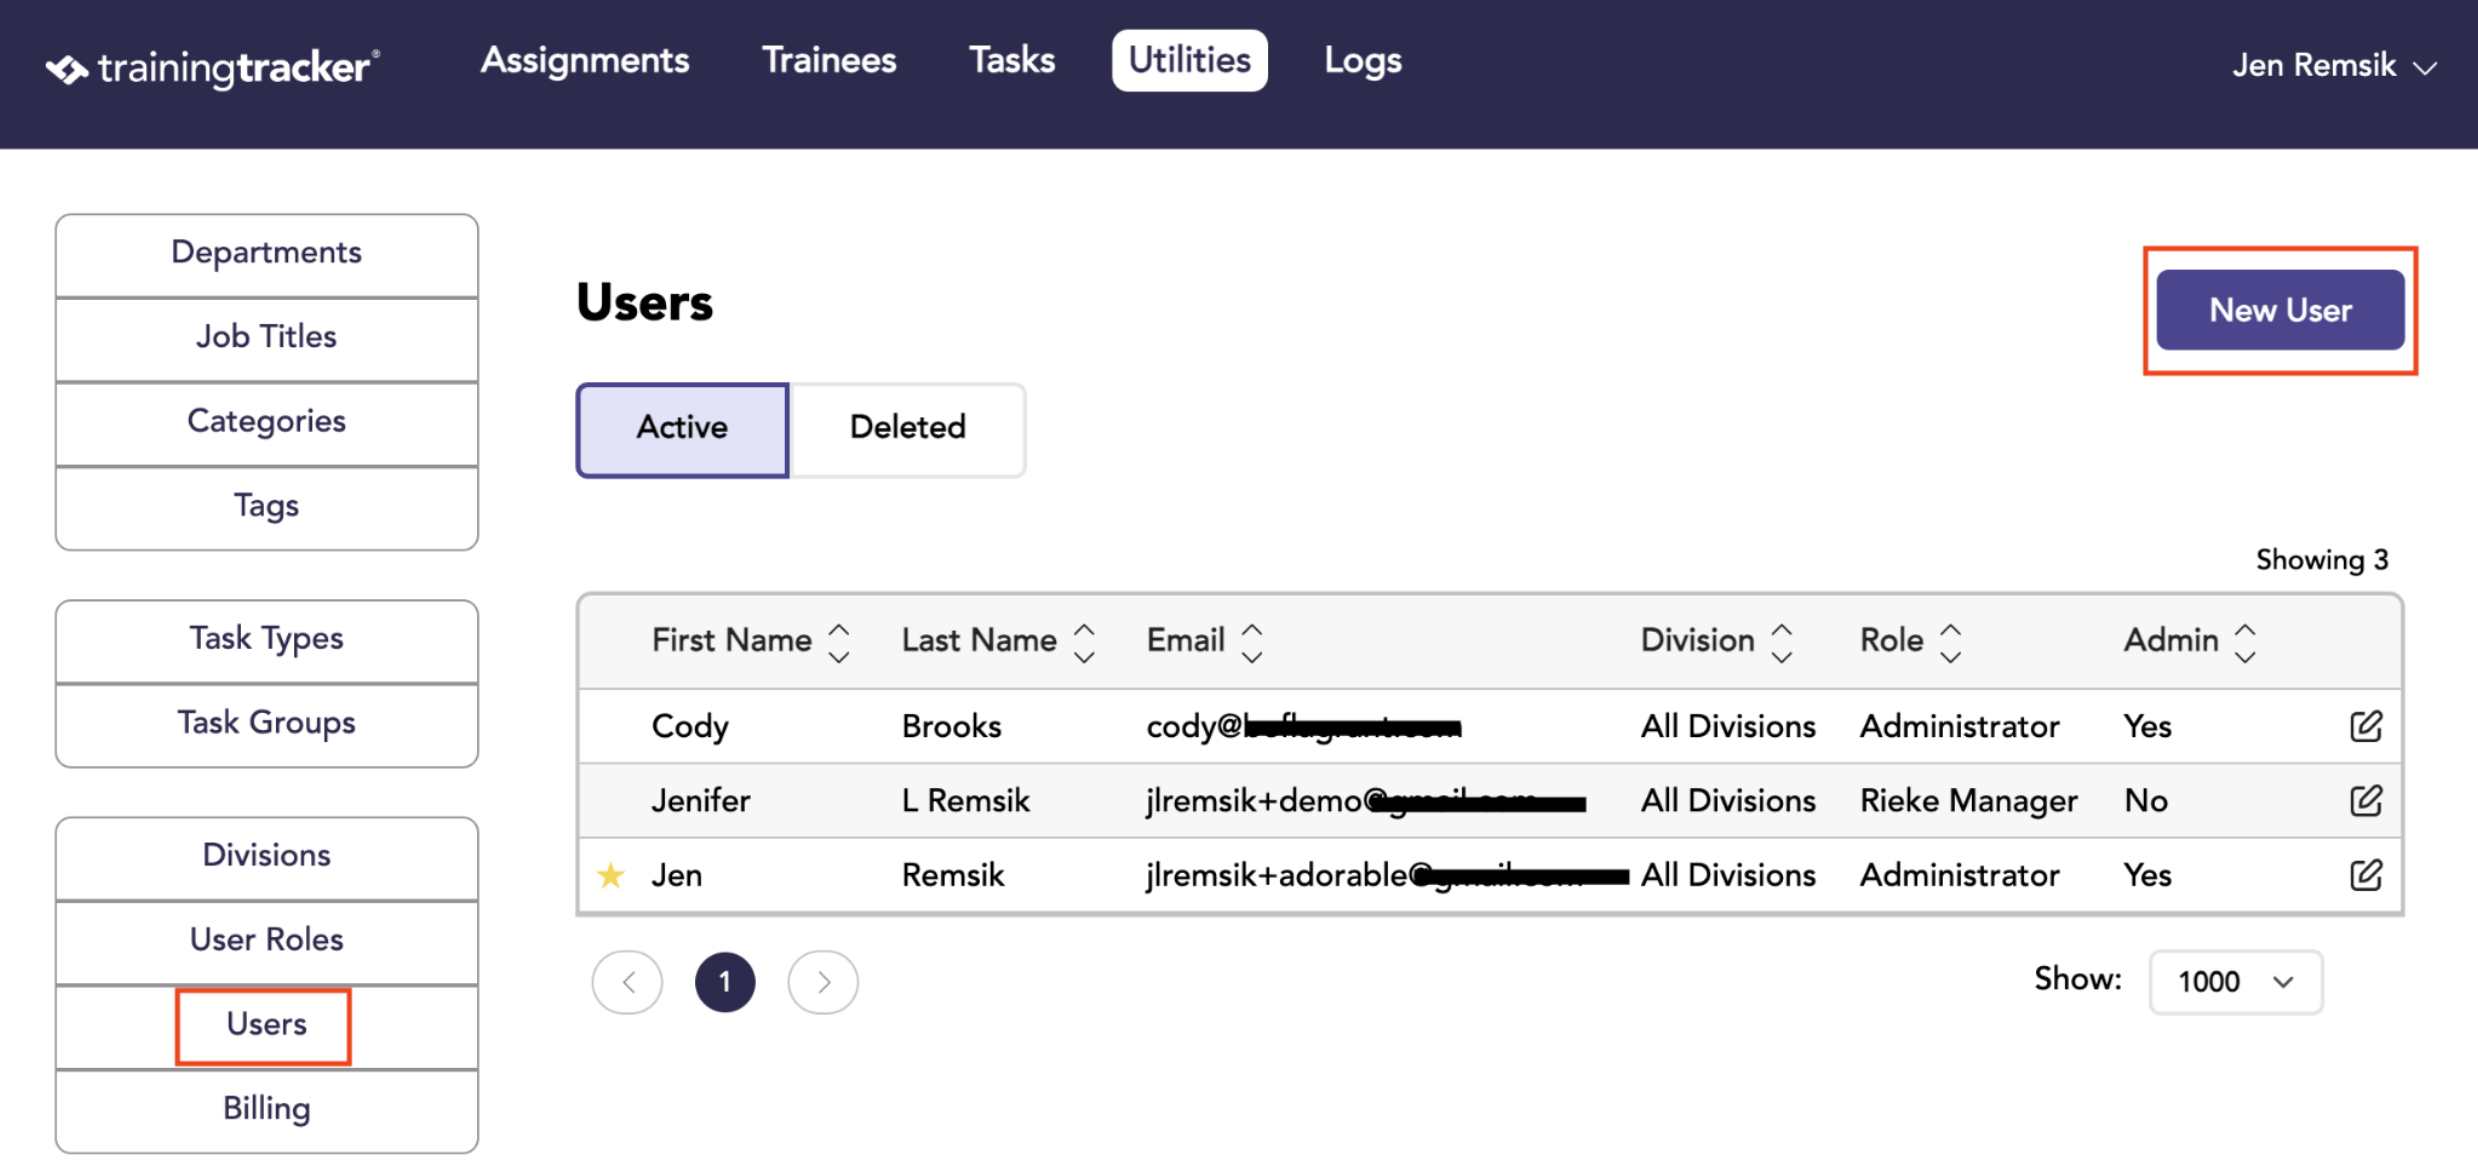Open User Roles in sidebar
The width and height of the screenshot is (2478, 1170).
(266, 940)
